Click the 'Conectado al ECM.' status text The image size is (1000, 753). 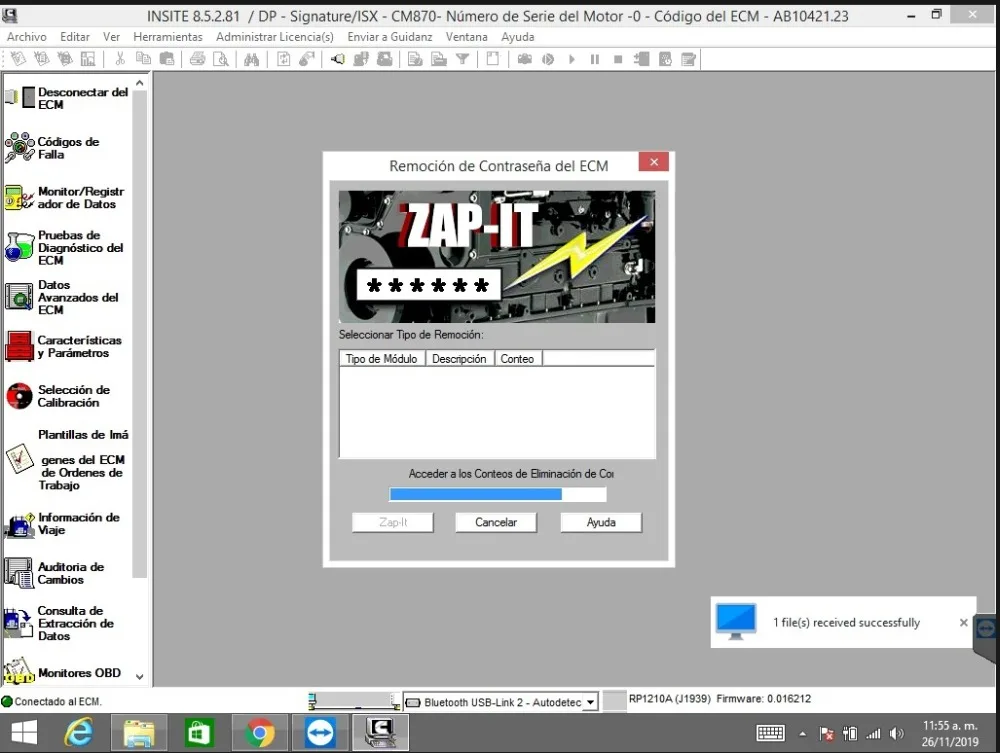click(x=58, y=701)
